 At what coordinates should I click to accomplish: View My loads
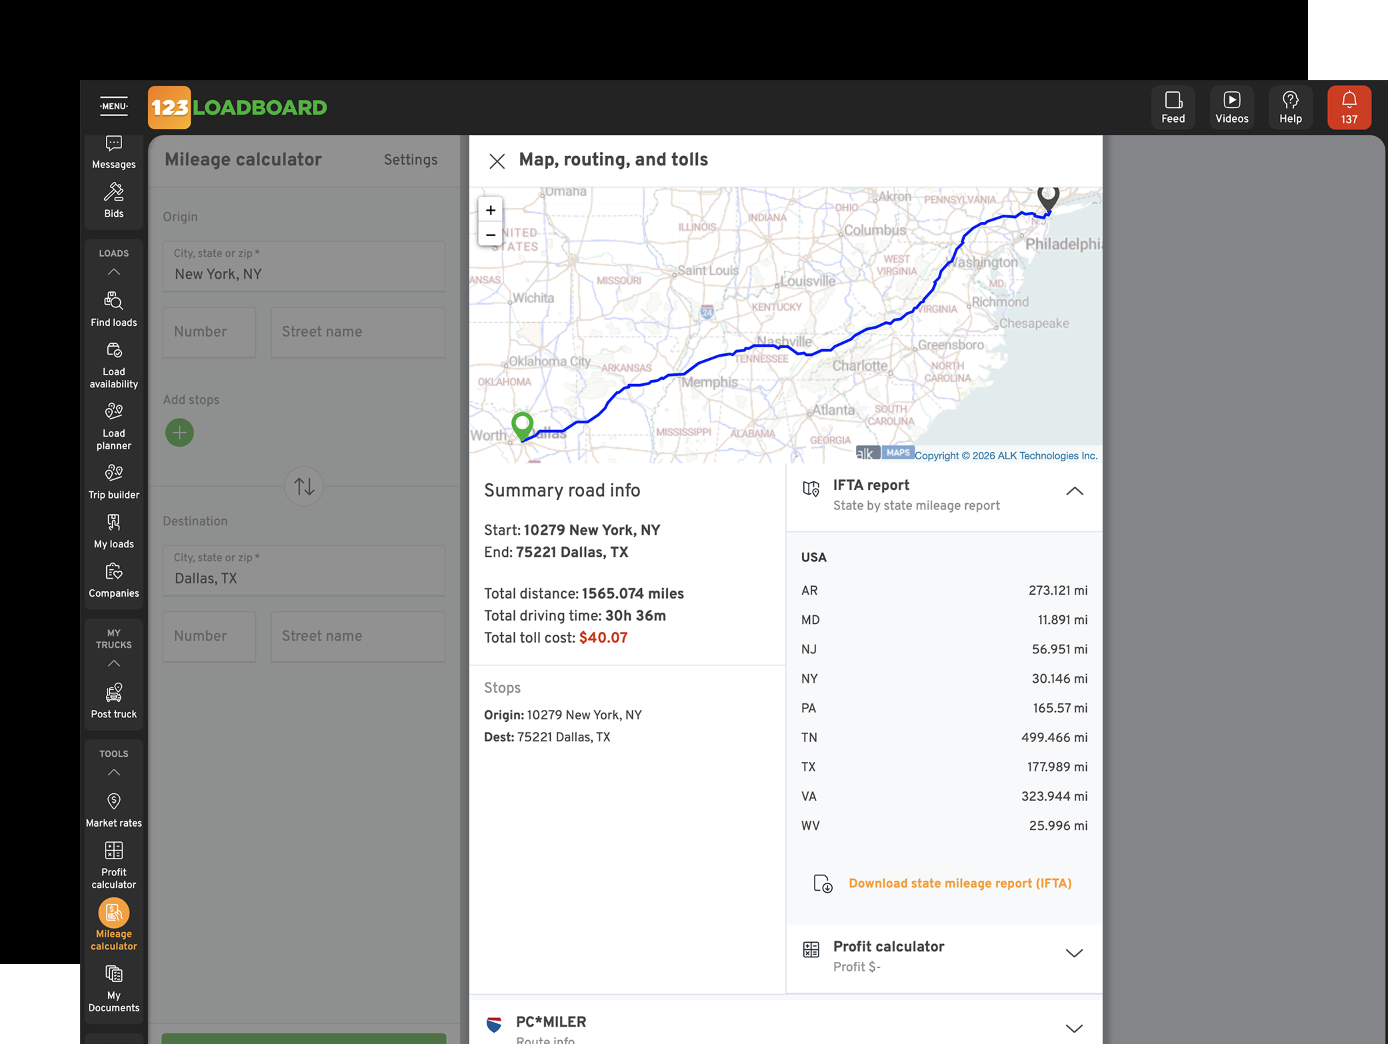pos(114,531)
